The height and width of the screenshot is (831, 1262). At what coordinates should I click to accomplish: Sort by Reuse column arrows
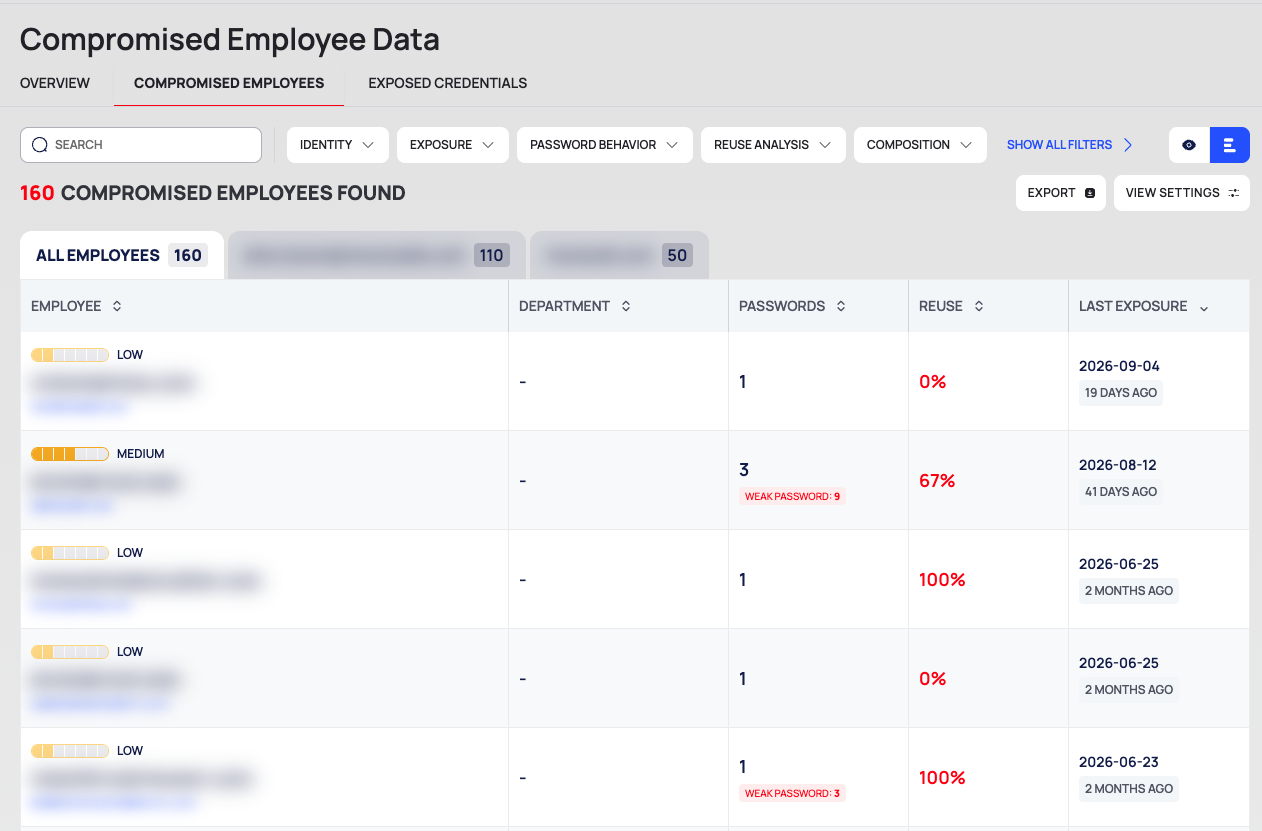click(979, 306)
